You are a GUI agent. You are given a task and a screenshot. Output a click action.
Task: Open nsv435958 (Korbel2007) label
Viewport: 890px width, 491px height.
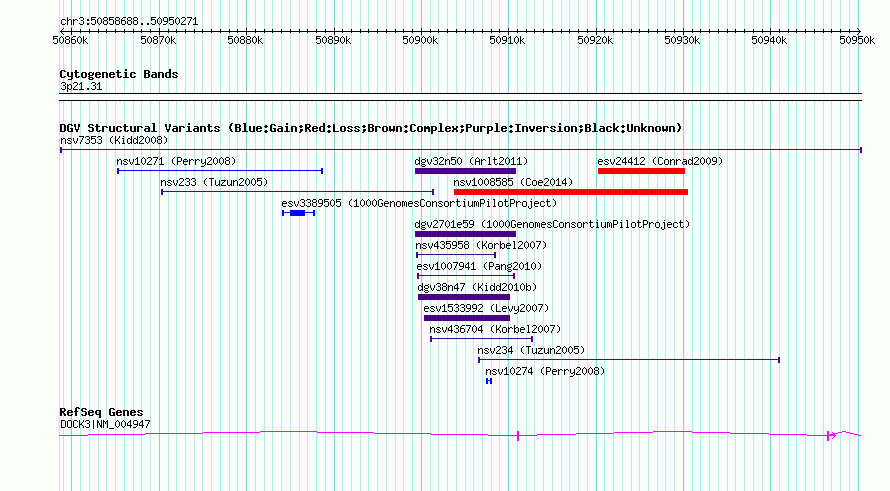(481, 245)
